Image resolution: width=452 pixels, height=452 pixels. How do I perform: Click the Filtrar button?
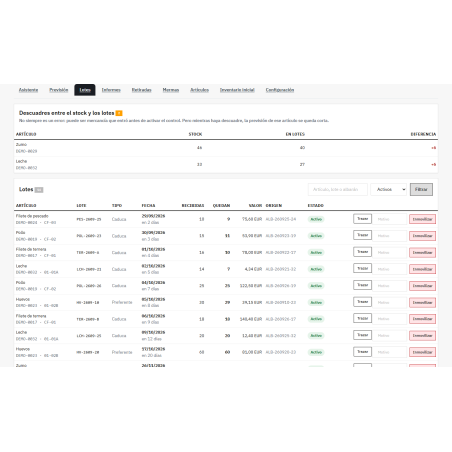pyautogui.click(x=421, y=189)
